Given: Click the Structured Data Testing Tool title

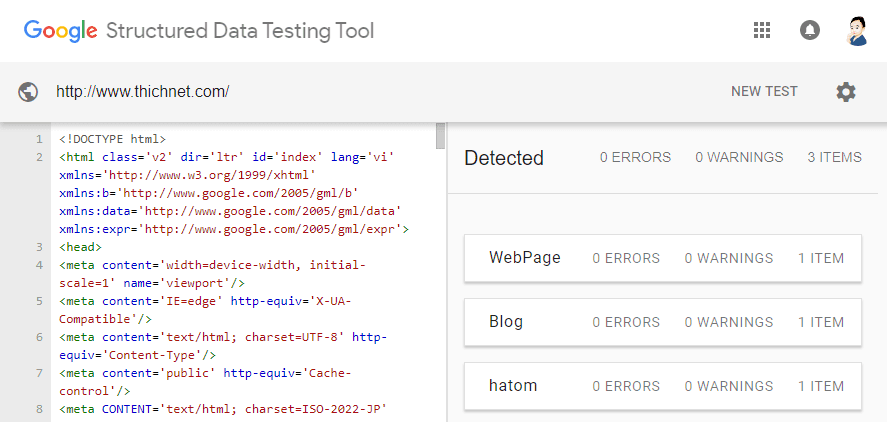Looking at the screenshot, I should [240, 31].
